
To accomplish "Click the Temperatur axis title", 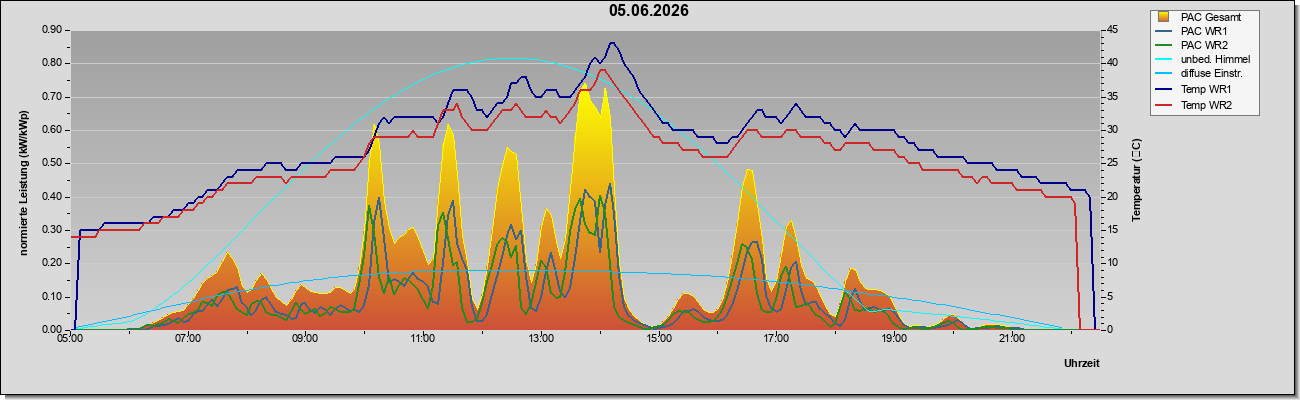I will [x=1137, y=181].
